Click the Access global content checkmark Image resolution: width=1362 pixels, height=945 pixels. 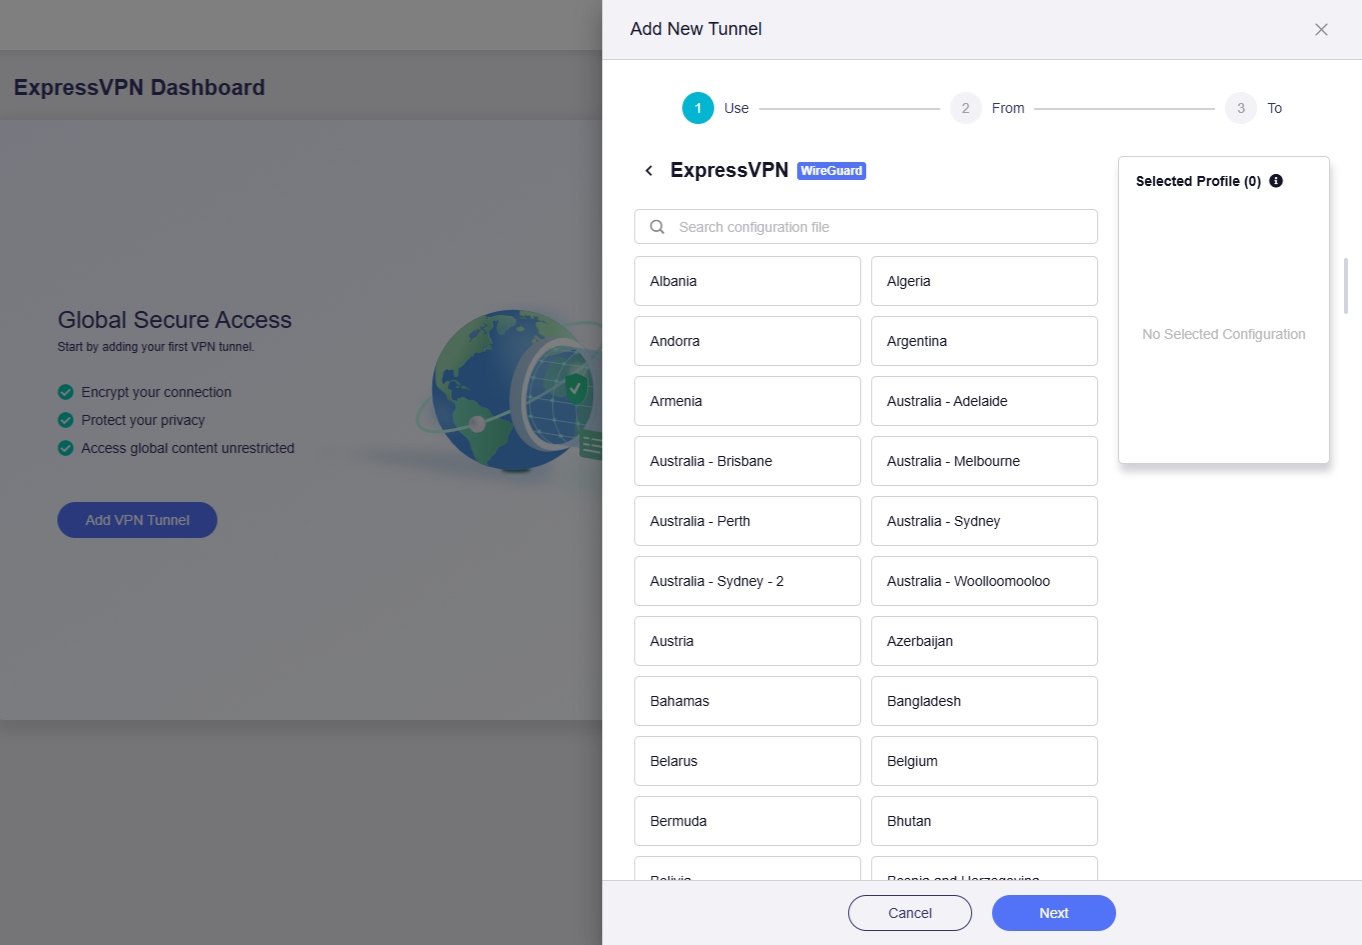coord(66,448)
